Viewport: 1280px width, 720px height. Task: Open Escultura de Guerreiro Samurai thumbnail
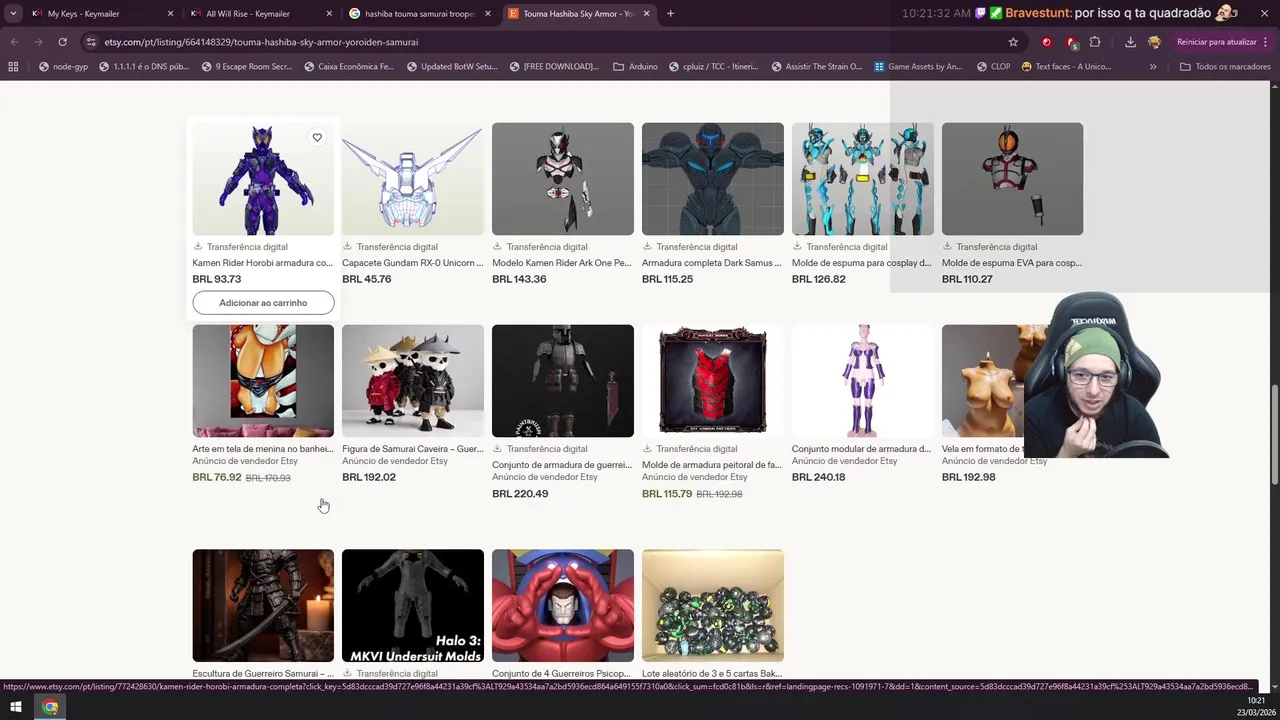tap(263, 606)
